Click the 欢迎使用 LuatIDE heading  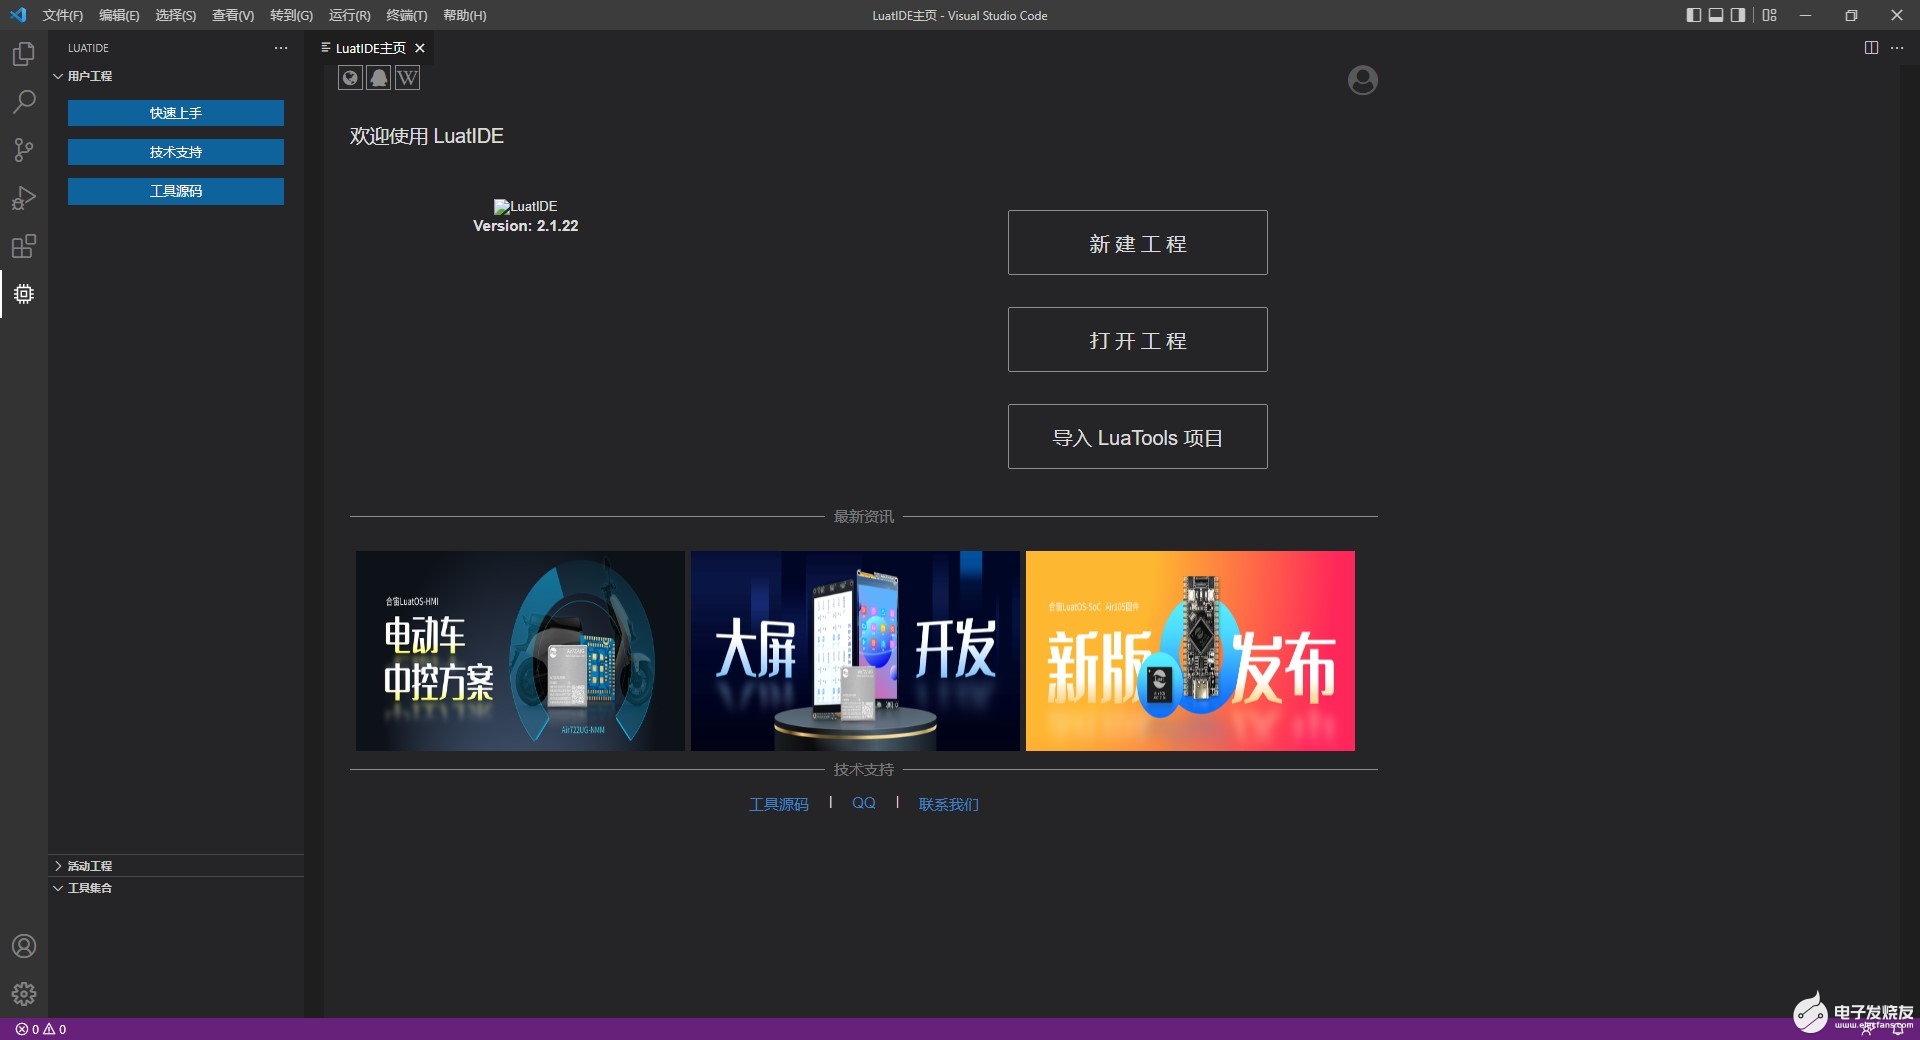426,136
